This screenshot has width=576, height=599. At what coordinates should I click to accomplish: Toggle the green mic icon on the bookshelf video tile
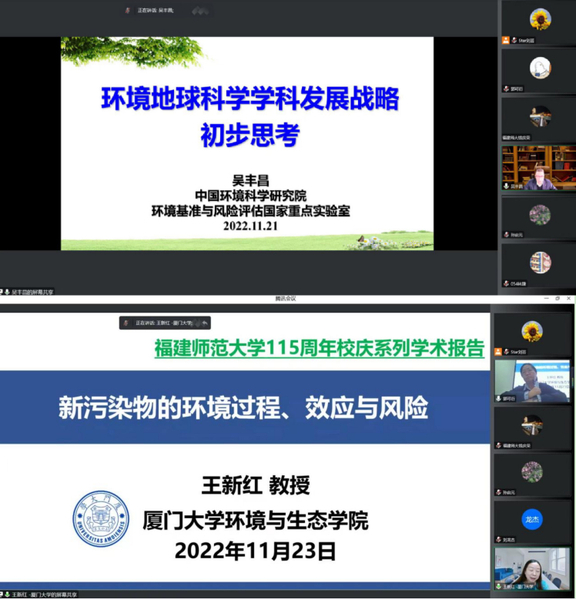(x=506, y=186)
